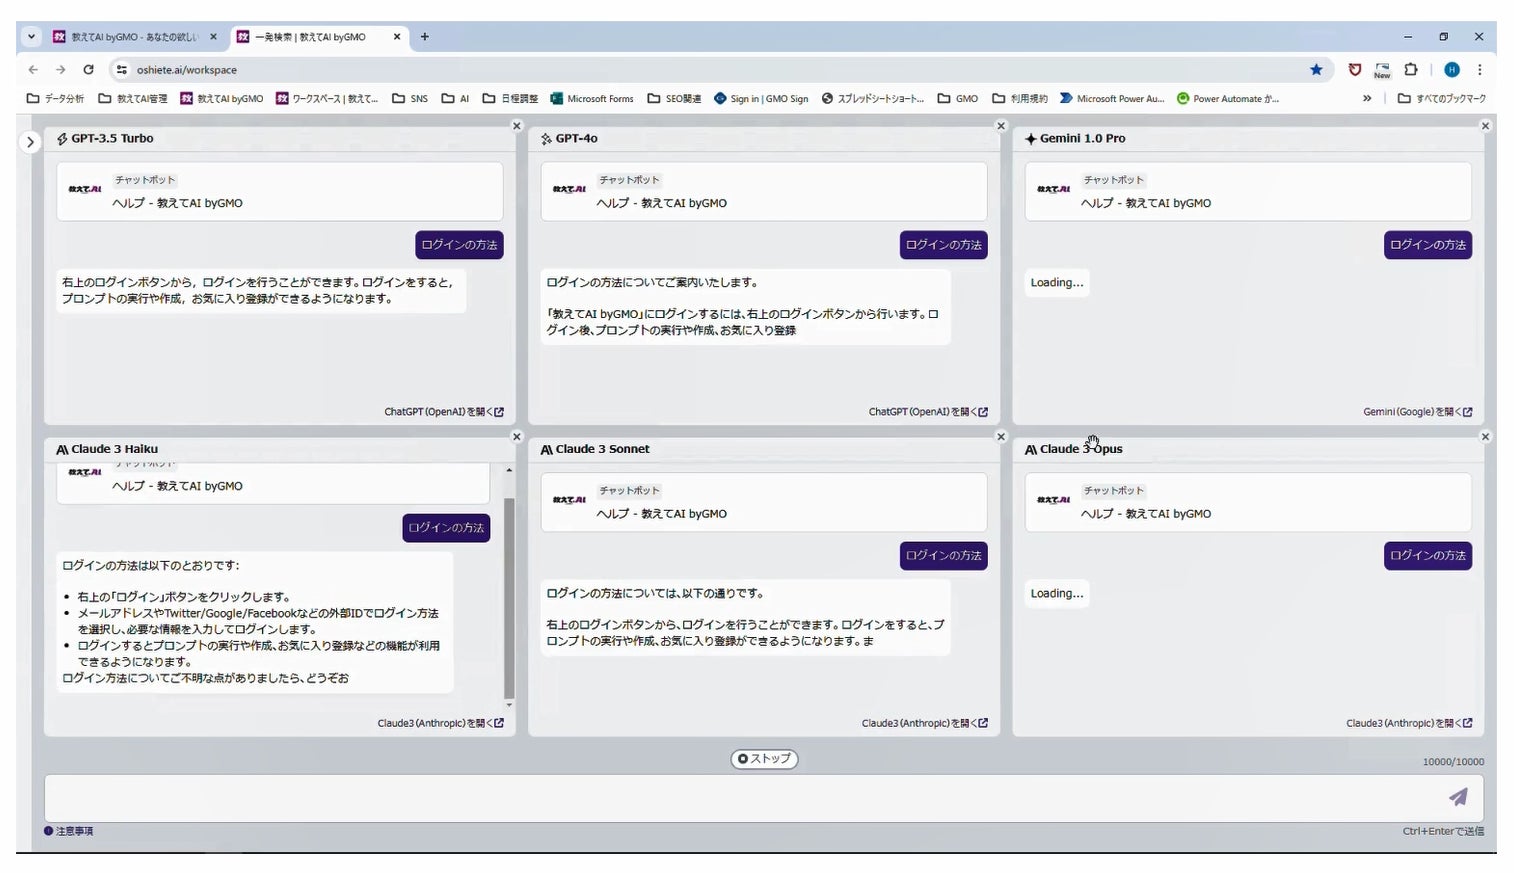
Task: Switch to the first 教えてAI byGMO tab
Action: coord(135,37)
